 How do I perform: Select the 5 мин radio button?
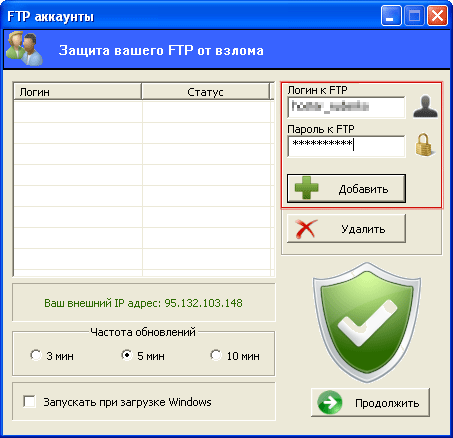(x=127, y=355)
